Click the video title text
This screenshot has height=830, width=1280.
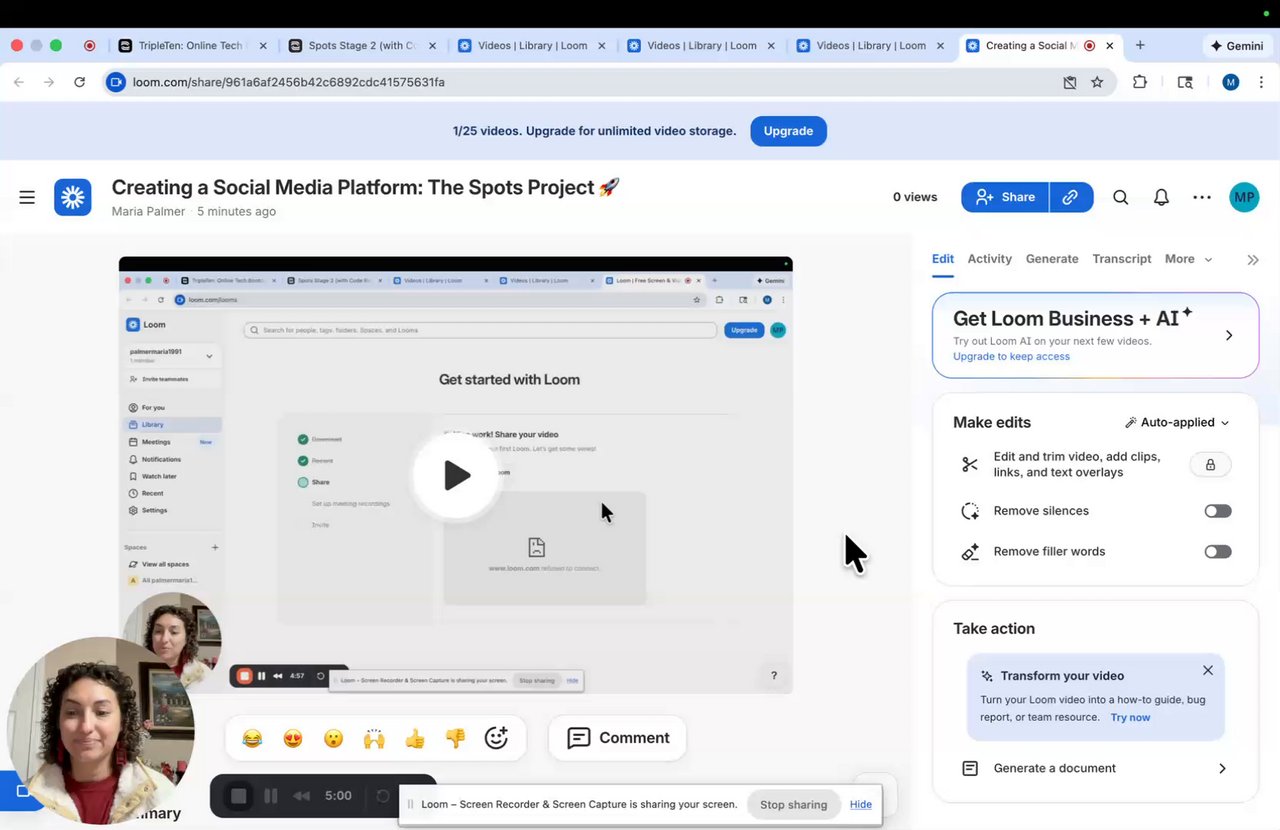tap(366, 187)
